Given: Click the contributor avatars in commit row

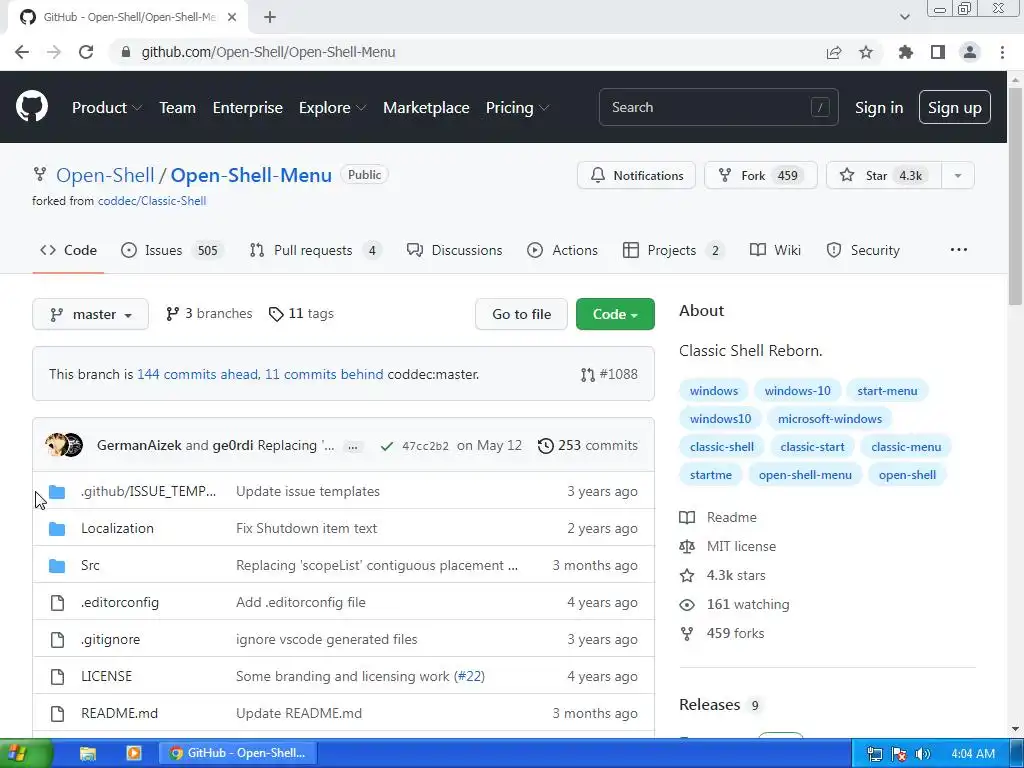Looking at the screenshot, I should click(64, 445).
